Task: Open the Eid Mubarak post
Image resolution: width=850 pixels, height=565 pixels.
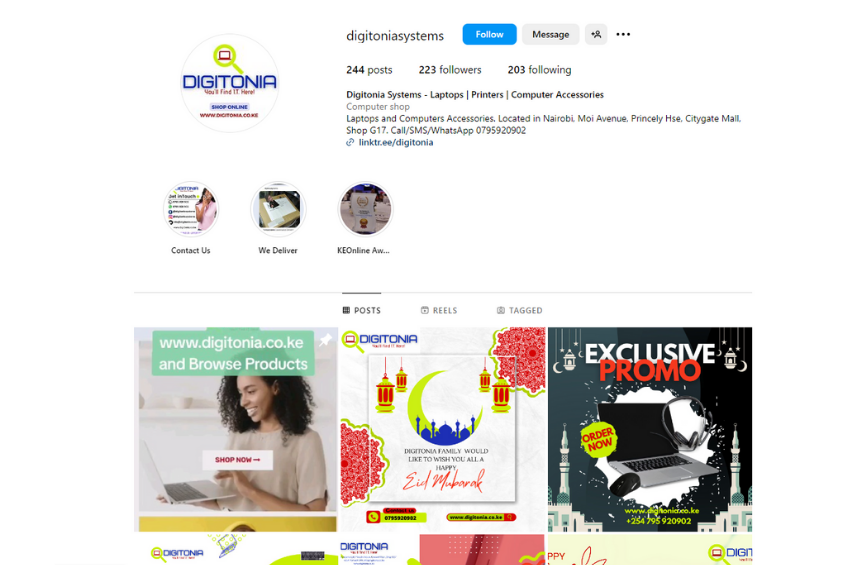Action: (443, 429)
